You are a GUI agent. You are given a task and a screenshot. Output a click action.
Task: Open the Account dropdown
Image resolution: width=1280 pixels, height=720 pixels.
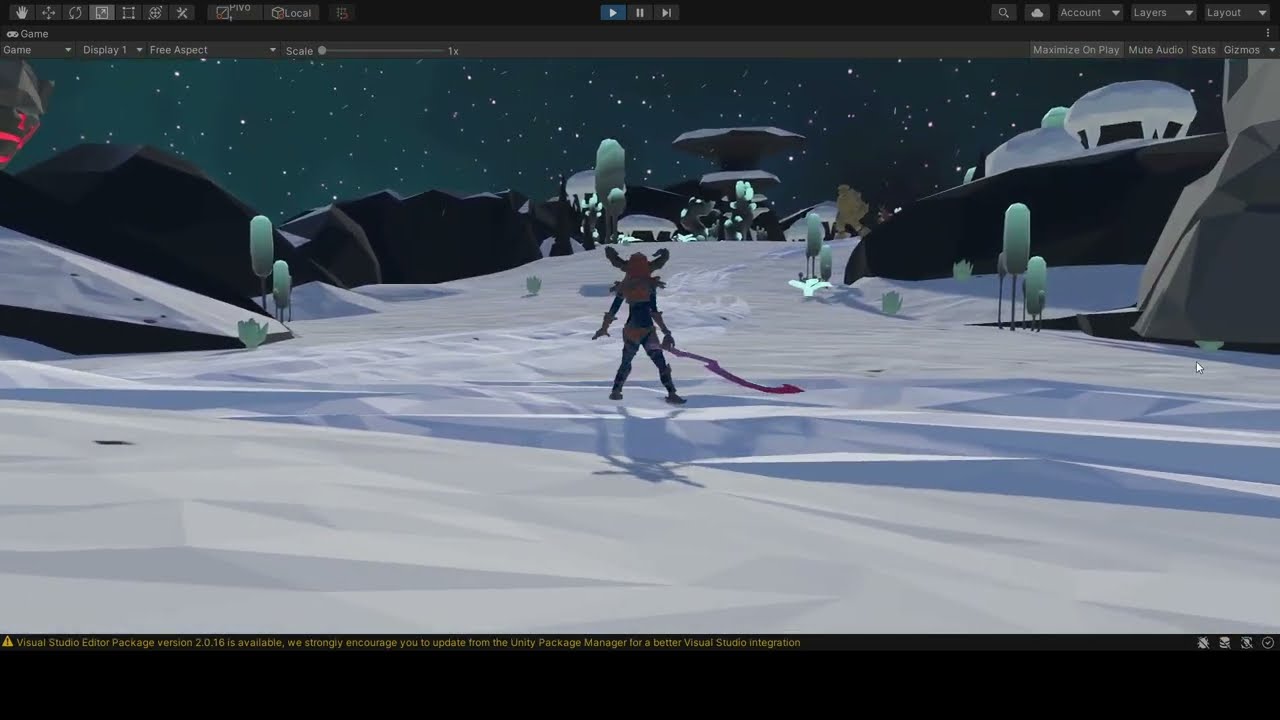pos(1089,13)
